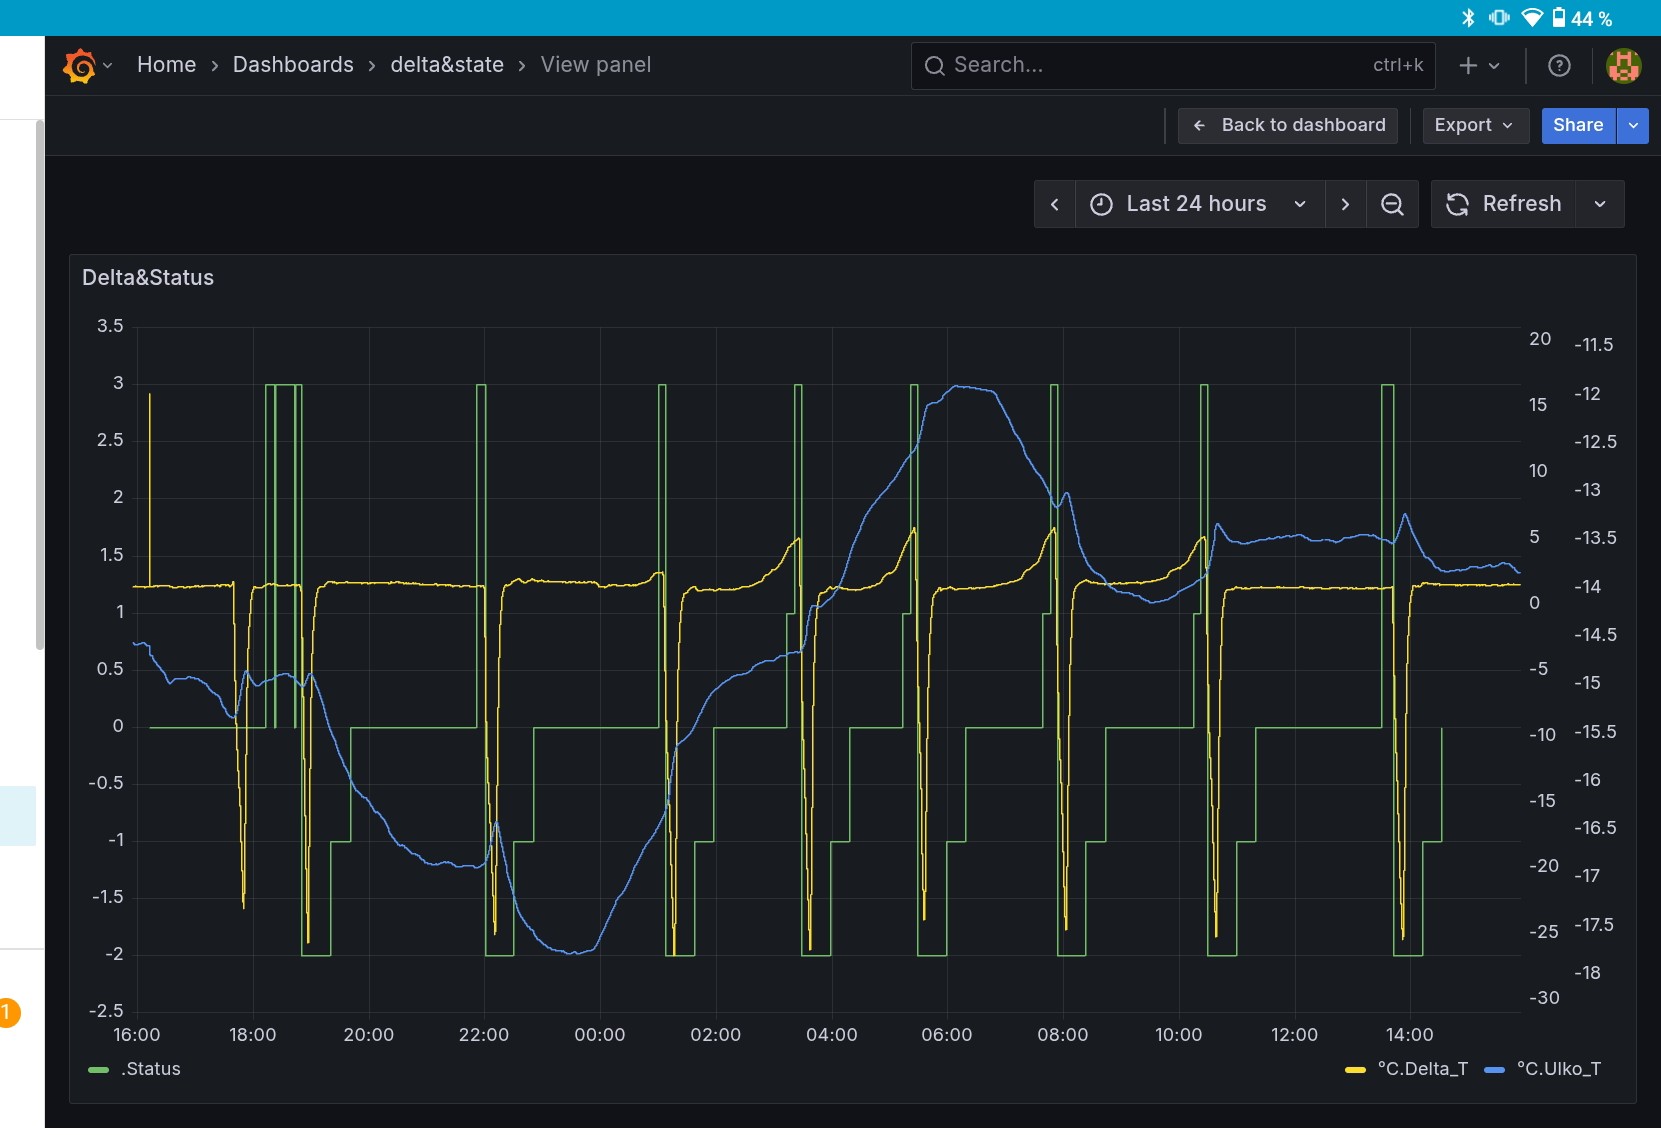Open the Export dropdown menu
The height and width of the screenshot is (1135, 1661).
[1474, 126]
